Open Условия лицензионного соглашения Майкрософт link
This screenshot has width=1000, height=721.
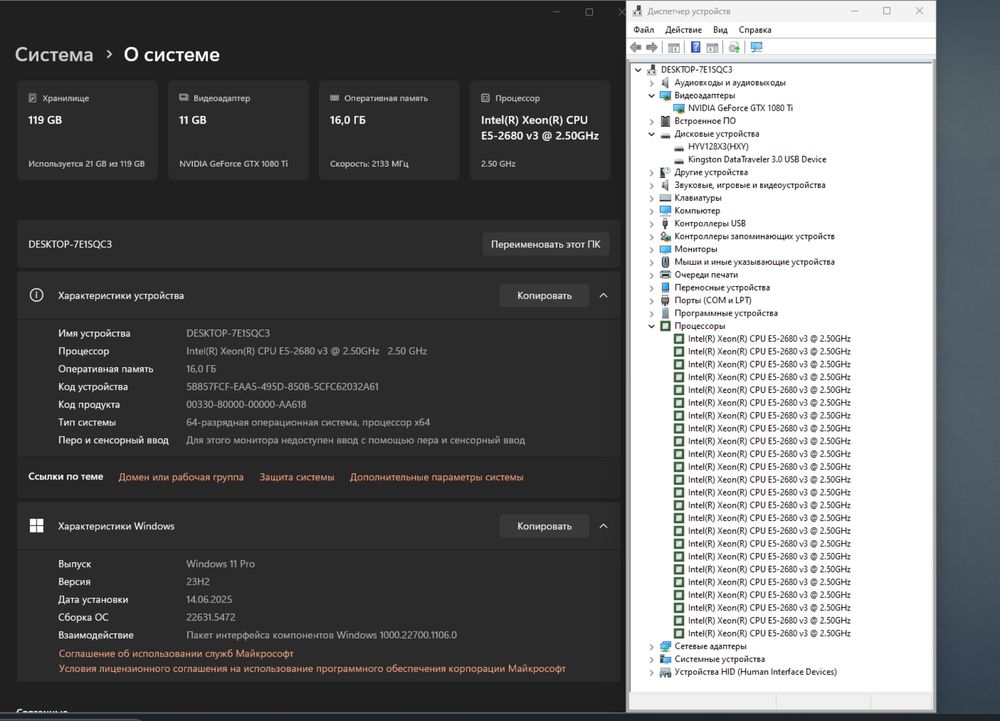click(312, 669)
